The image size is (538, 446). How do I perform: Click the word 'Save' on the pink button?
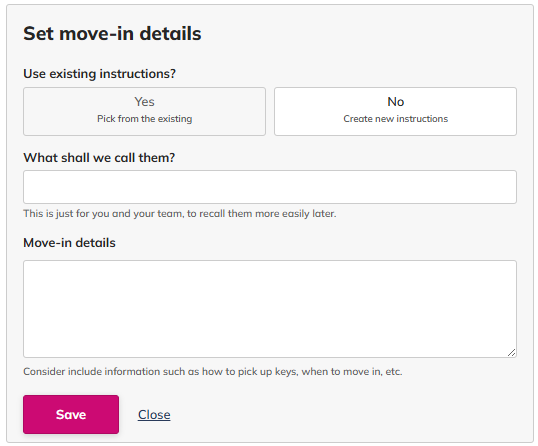pos(71,414)
